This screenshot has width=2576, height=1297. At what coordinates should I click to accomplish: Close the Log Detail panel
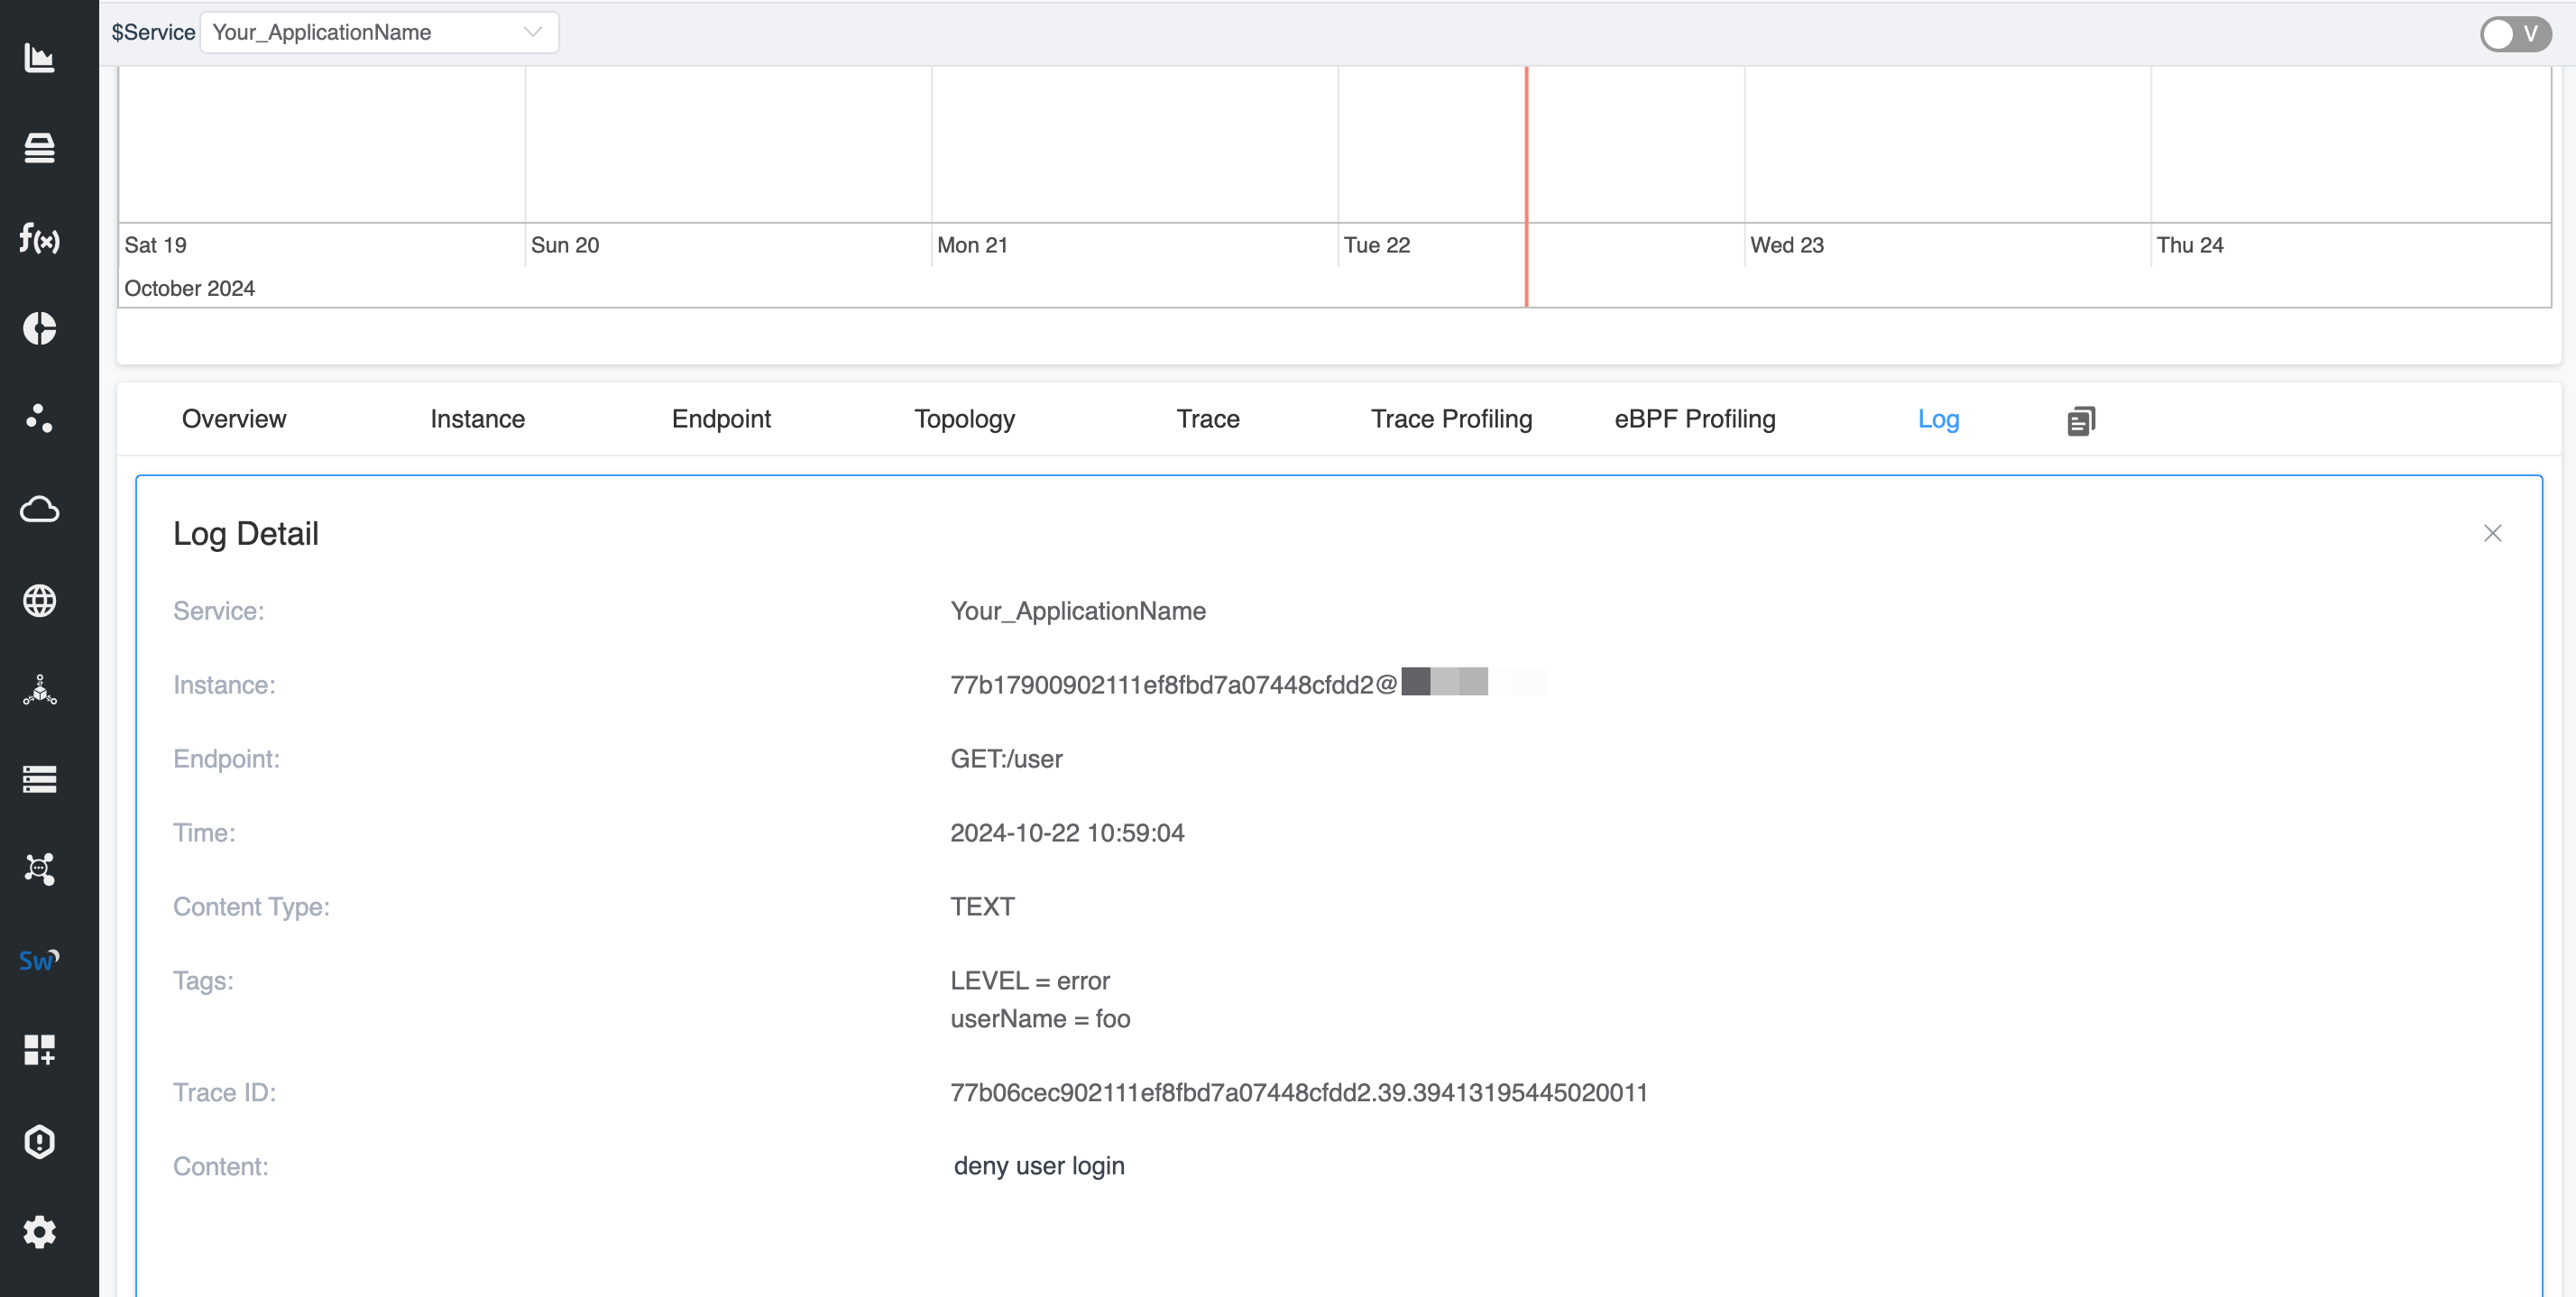2493,533
